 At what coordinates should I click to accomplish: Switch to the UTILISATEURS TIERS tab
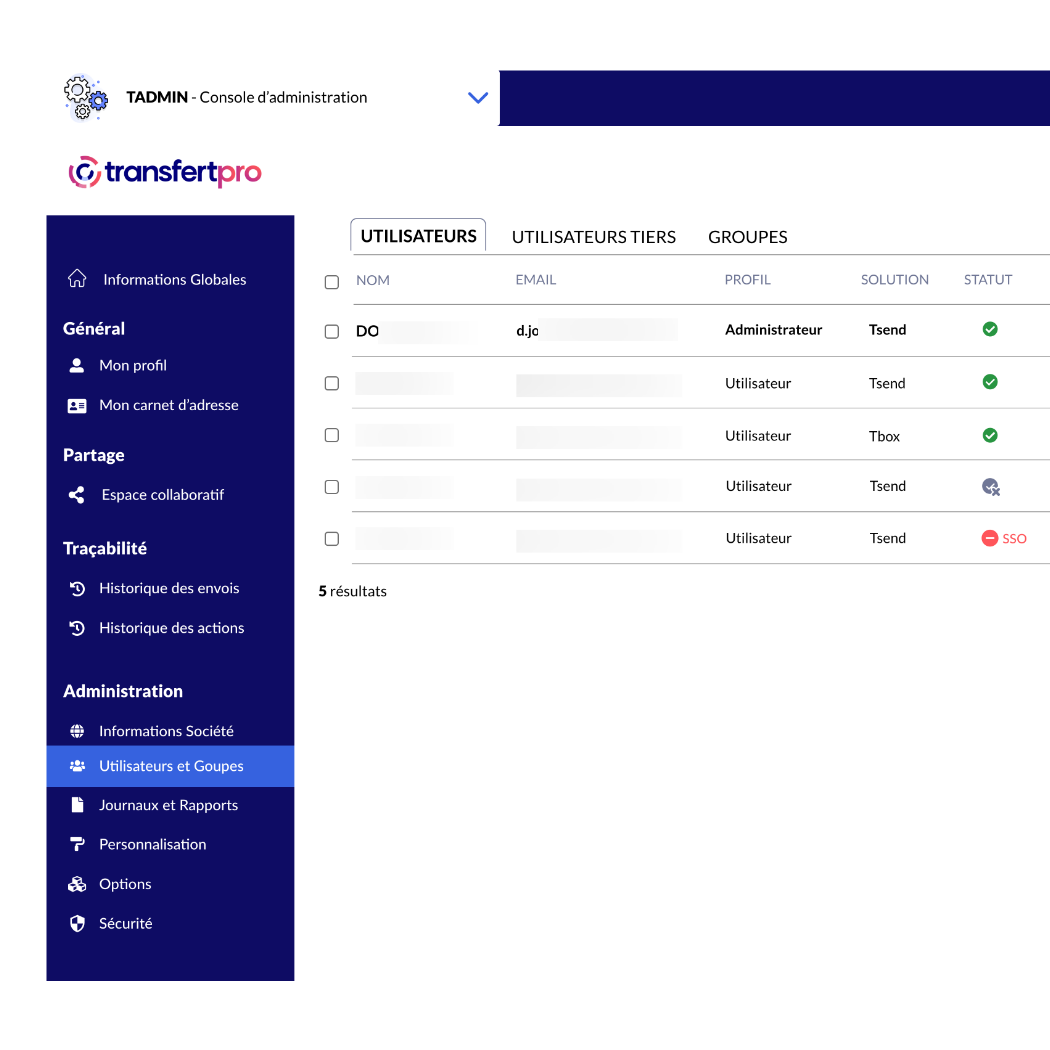[593, 236]
